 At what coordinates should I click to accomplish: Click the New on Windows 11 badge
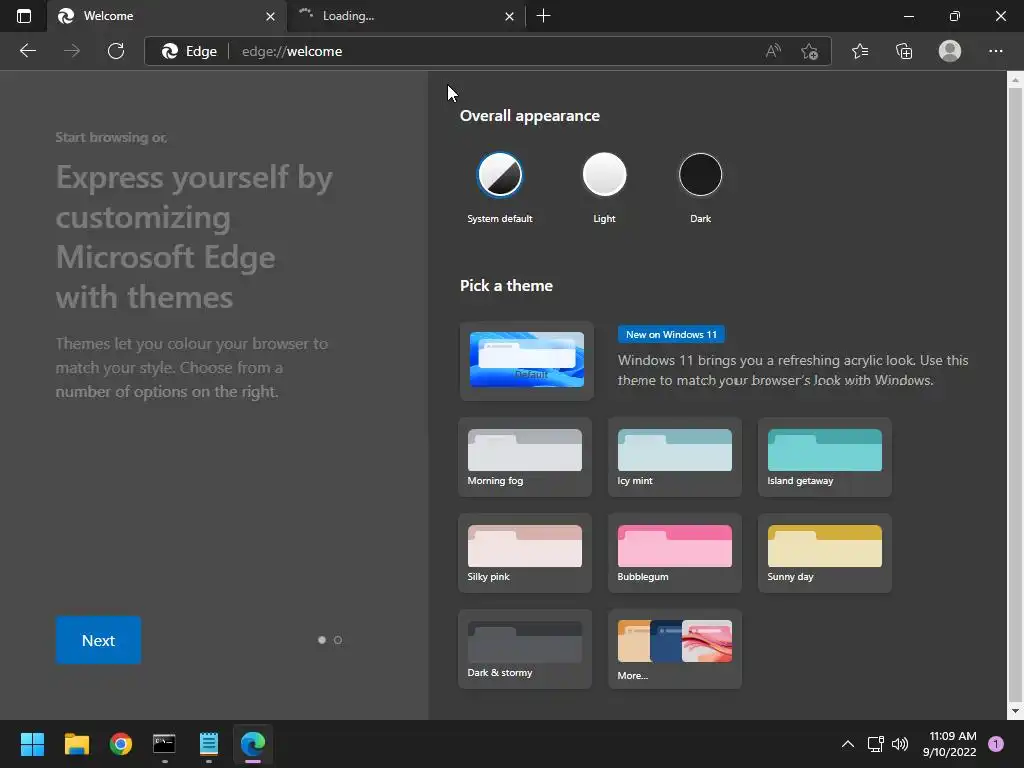click(x=671, y=334)
